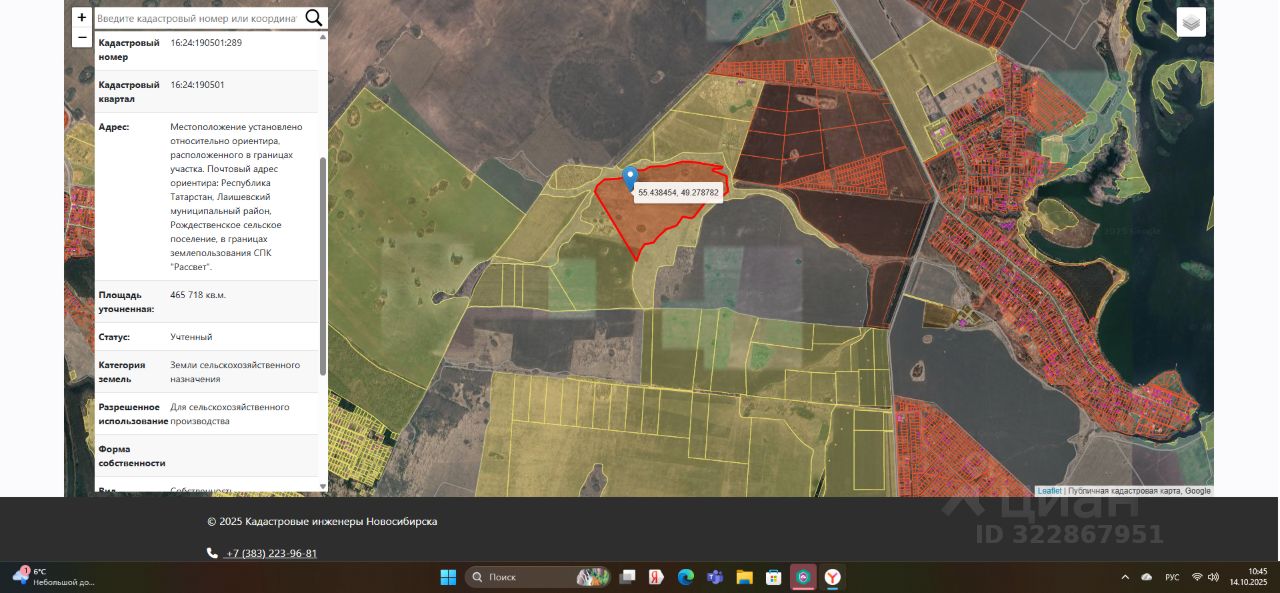Click the cadastral number search field
The width and height of the screenshot is (1280, 593).
tap(196, 18)
